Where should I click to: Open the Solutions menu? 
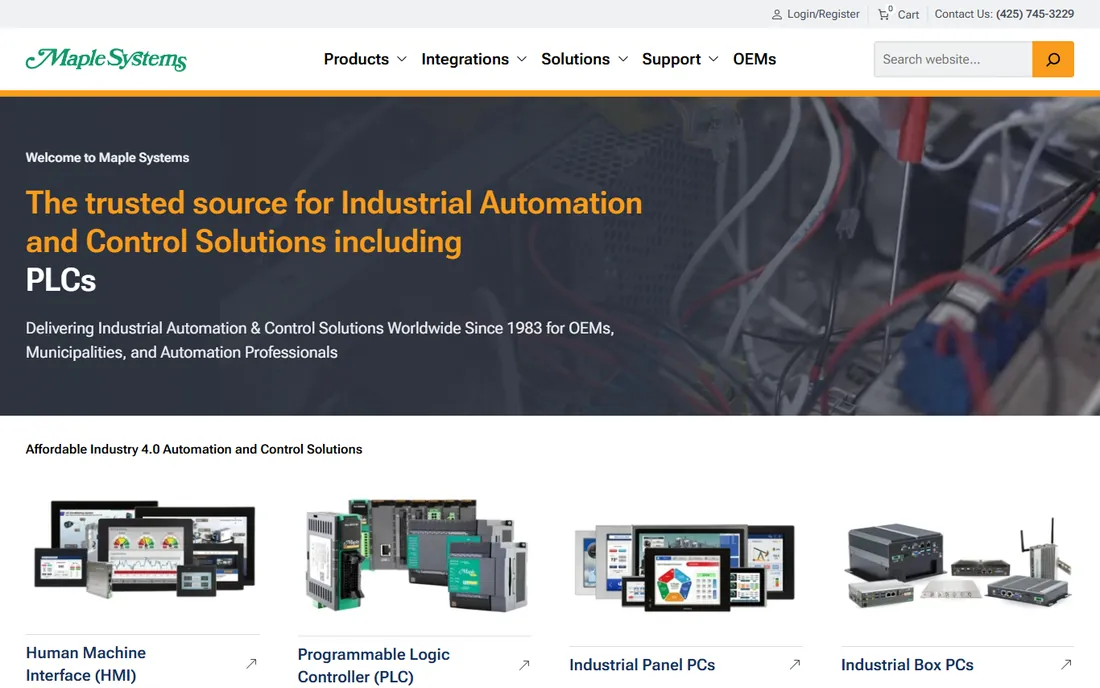tap(575, 60)
